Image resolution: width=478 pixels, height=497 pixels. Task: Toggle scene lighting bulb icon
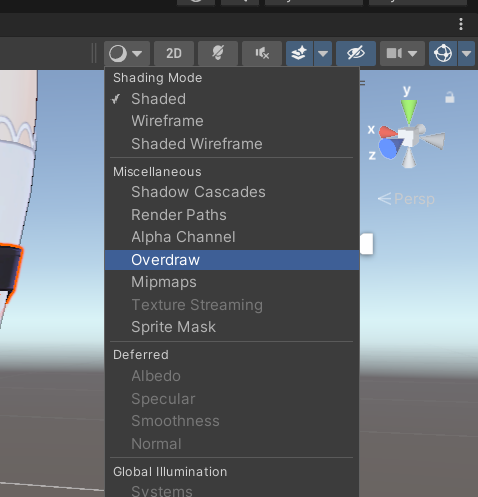pyautogui.click(x=218, y=53)
